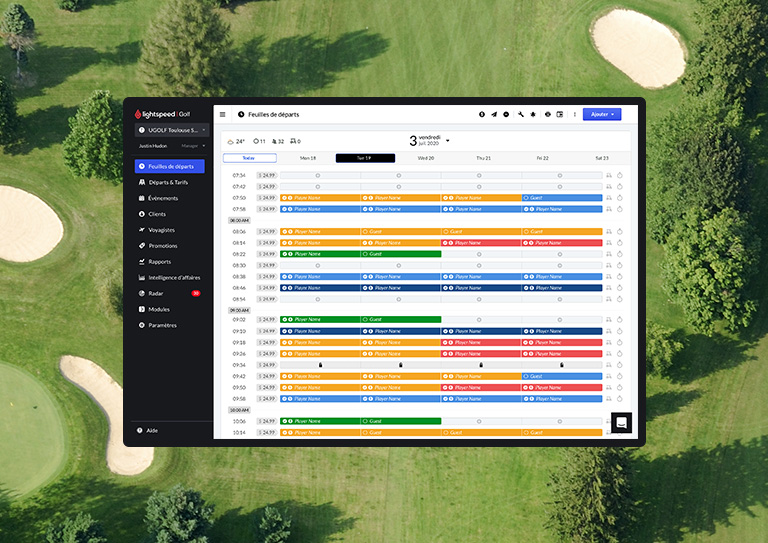Click the wrench tools icon
Screen dimensions: 768x543
[x=520, y=114]
